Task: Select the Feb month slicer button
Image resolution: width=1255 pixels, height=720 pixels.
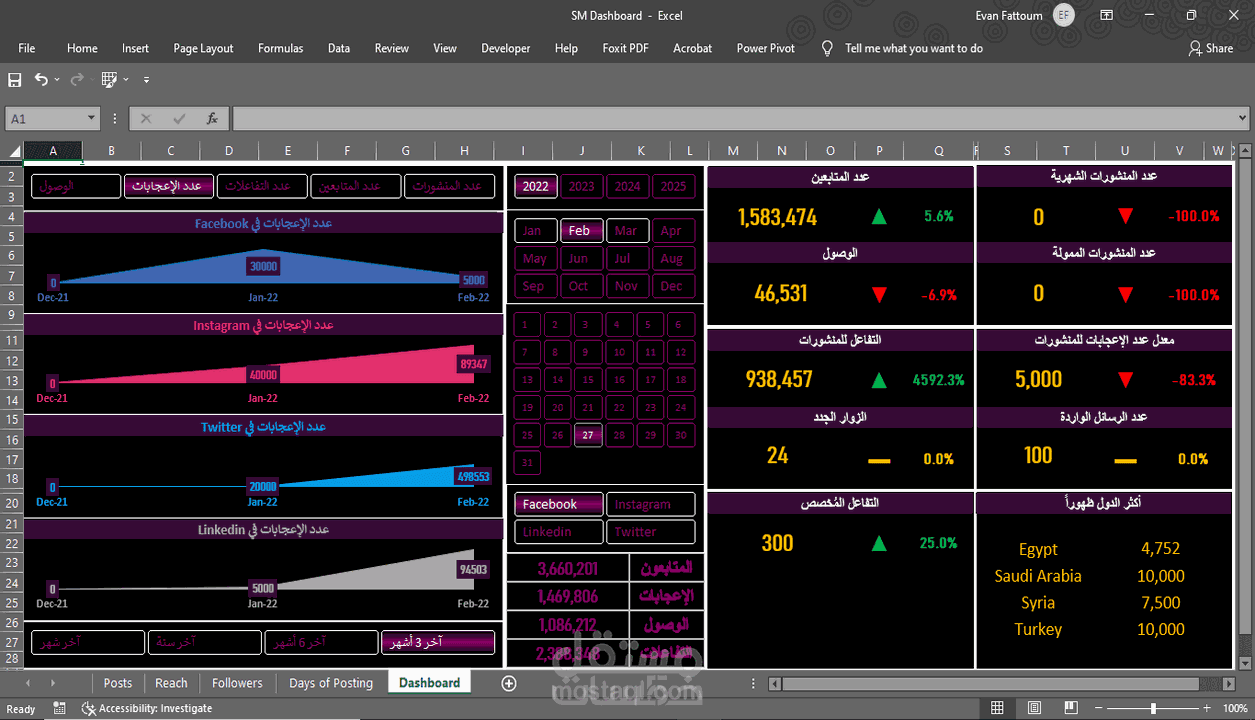Action: coord(580,230)
